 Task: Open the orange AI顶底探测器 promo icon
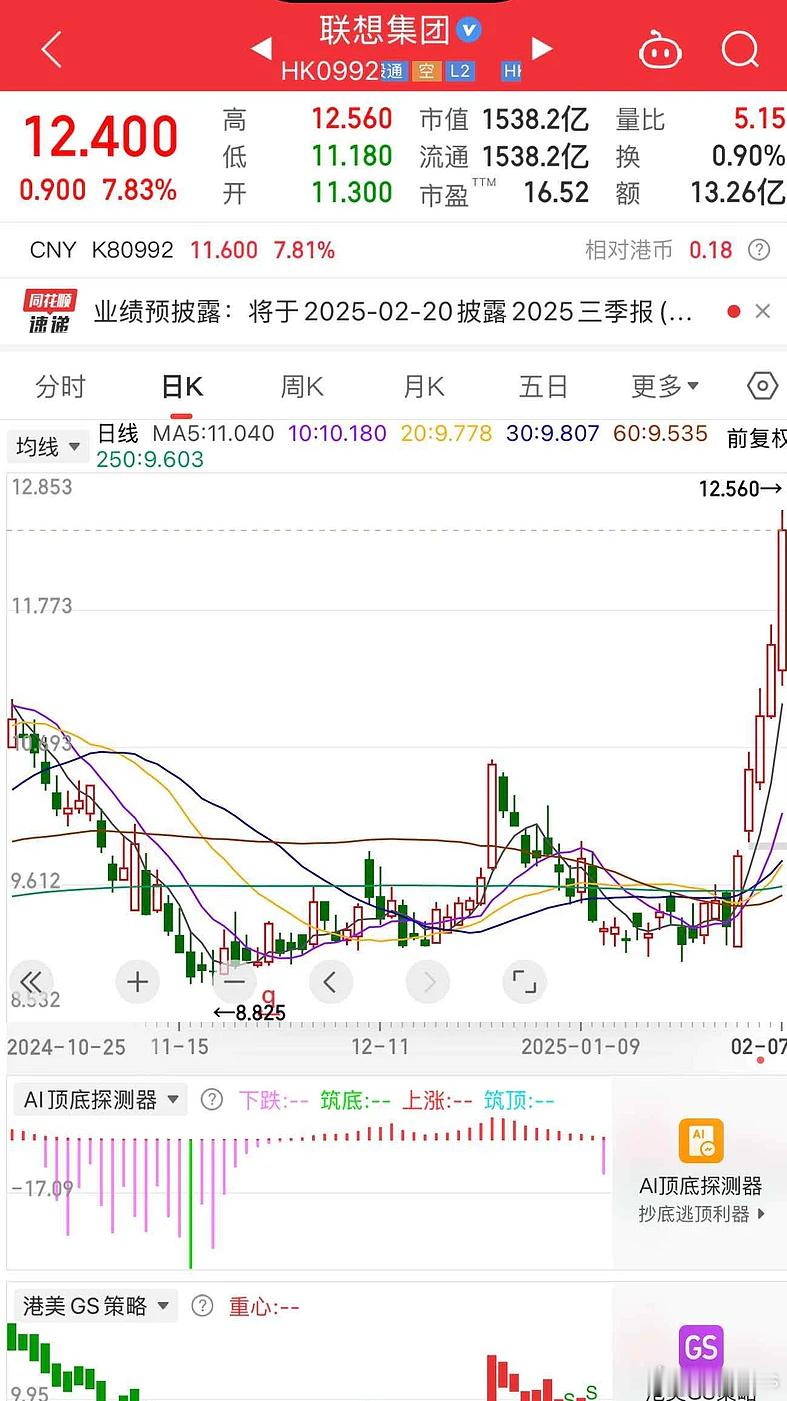(701, 1142)
